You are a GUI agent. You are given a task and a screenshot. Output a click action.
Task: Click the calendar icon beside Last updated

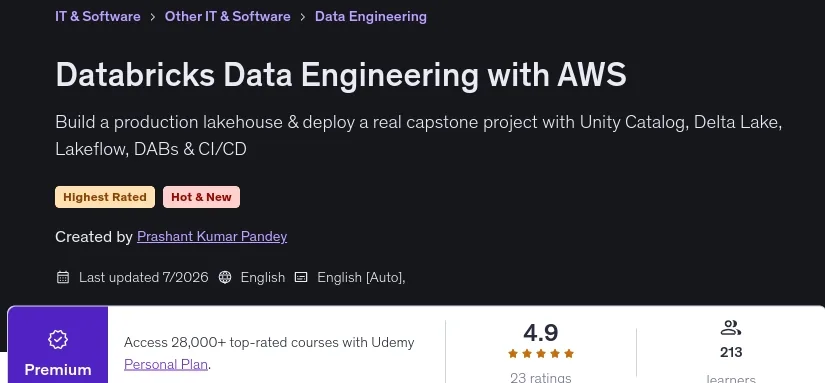coord(63,277)
